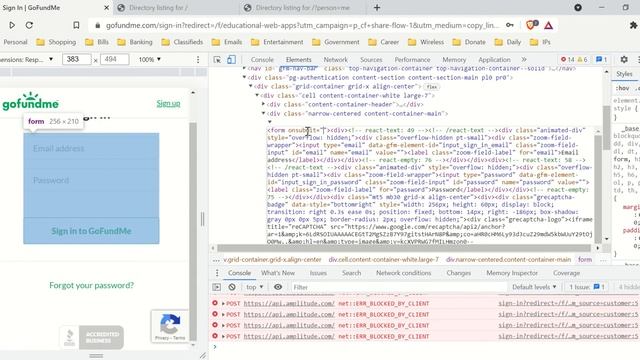The height and width of the screenshot is (360, 640).
Task: Collapse the narrow-centered content-container-main div
Action: (x=263, y=113)
